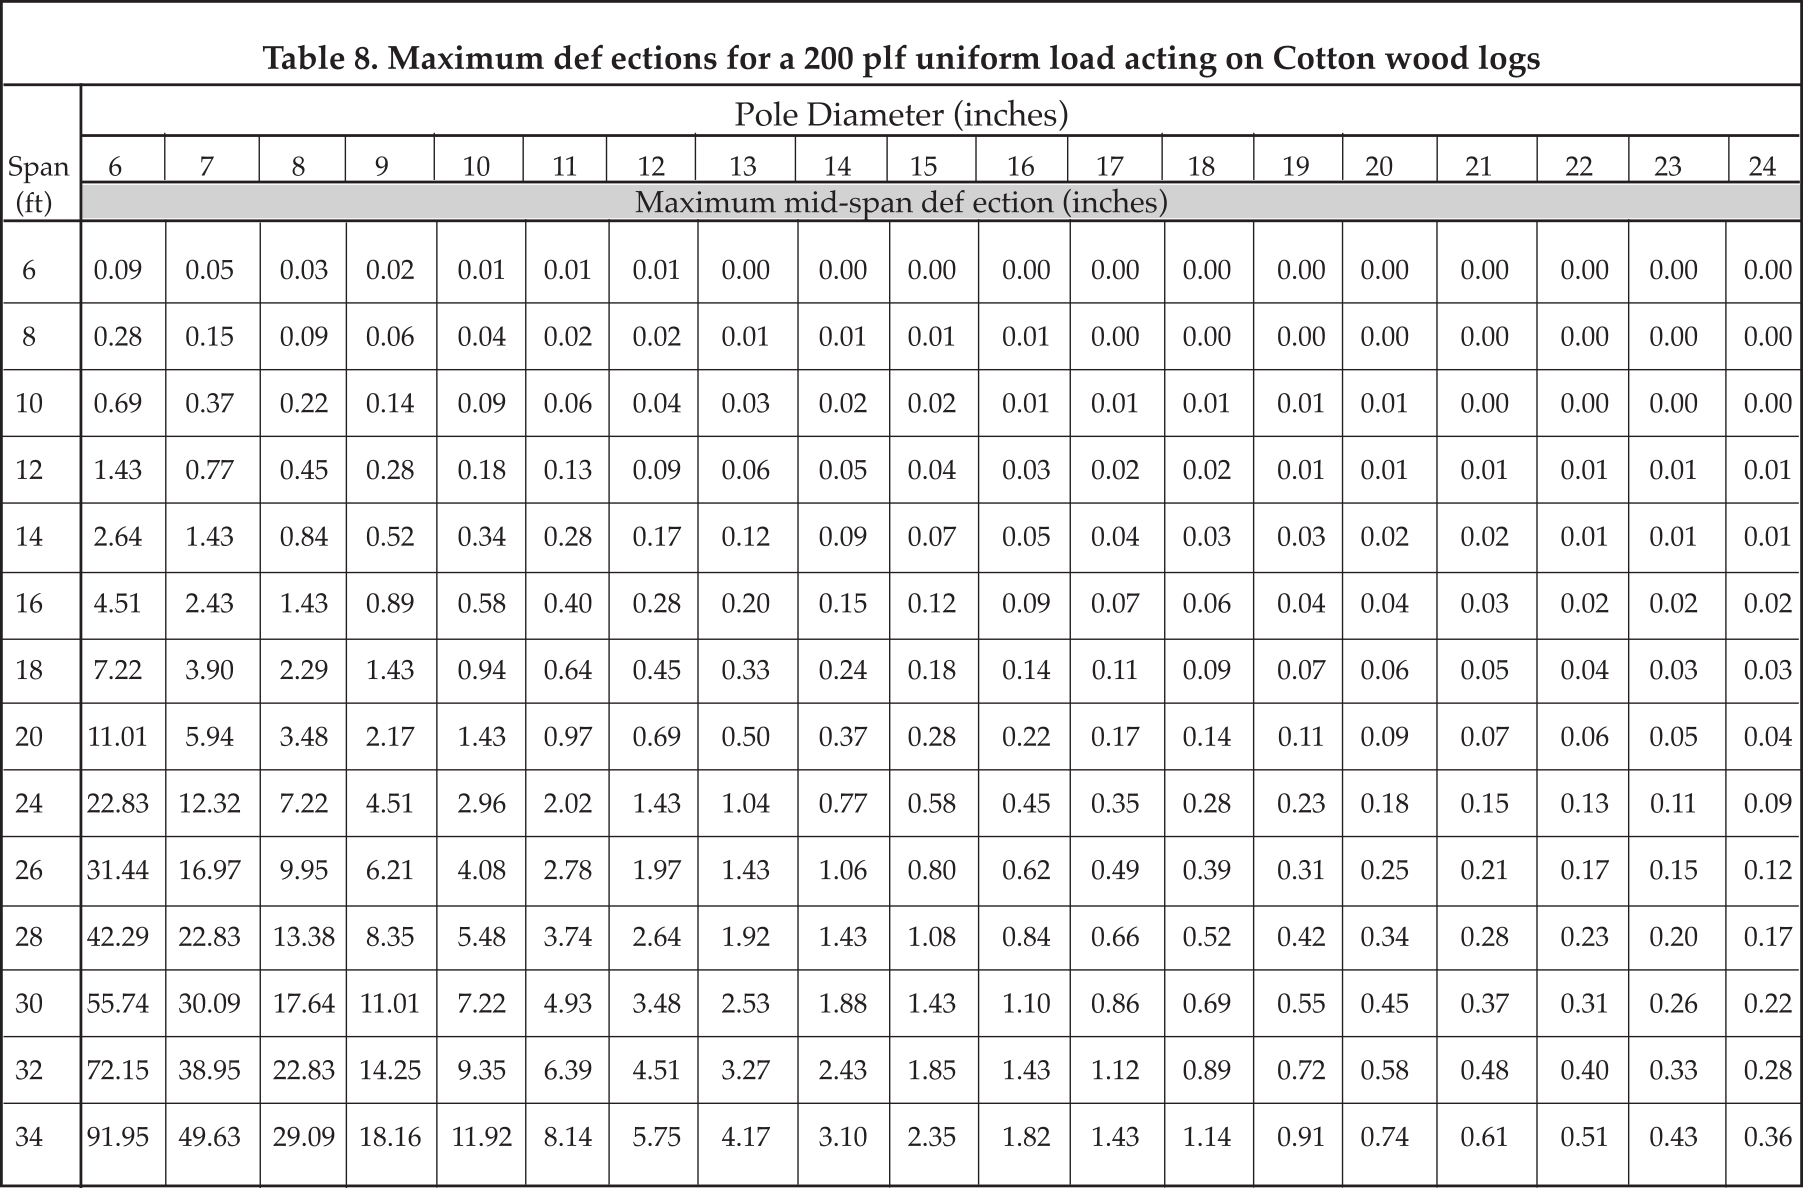1803x1188 pixels.
Task: Click the cell with 30.09
Action: click(x=210, y=1003)
